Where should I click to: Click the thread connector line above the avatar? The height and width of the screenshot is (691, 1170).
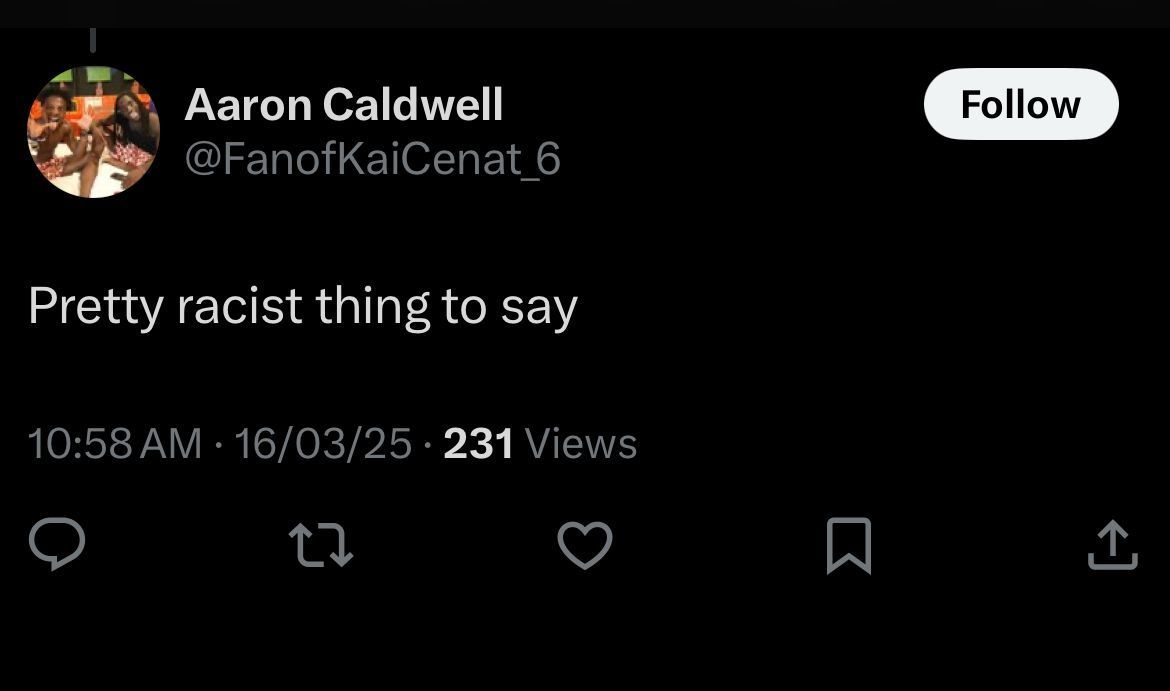pos(92,40)
